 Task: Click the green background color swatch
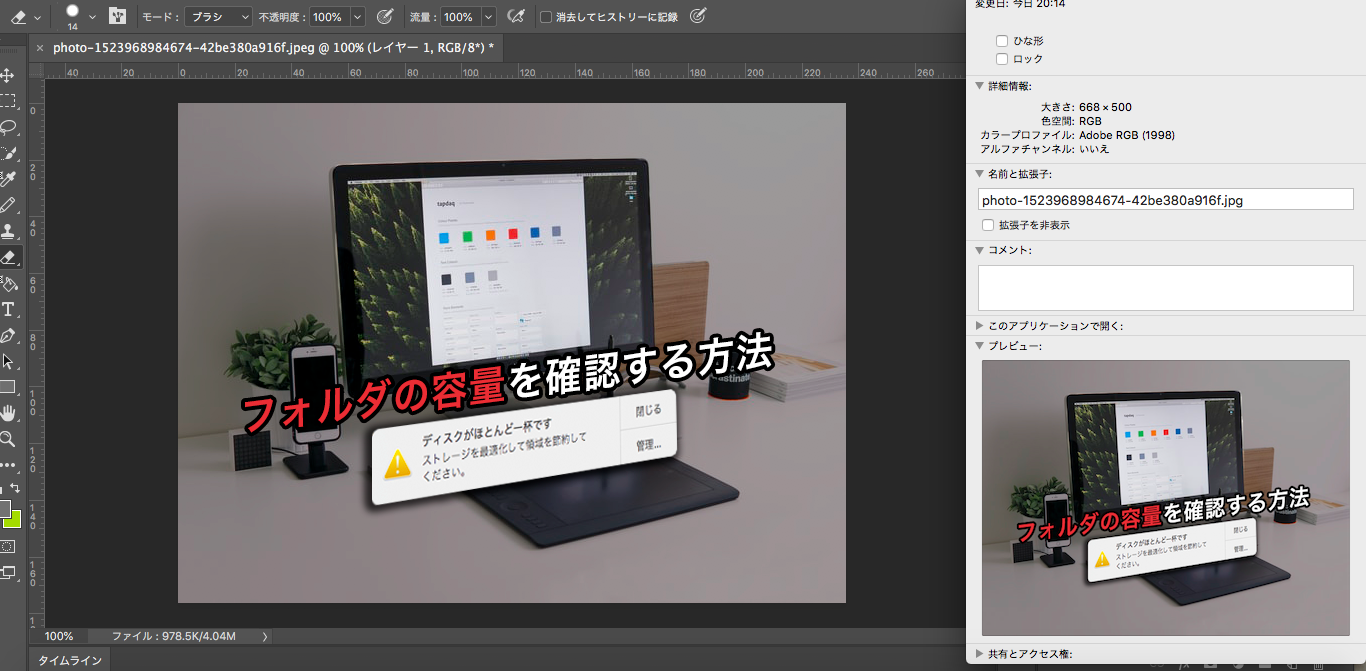tap(11, 519)
